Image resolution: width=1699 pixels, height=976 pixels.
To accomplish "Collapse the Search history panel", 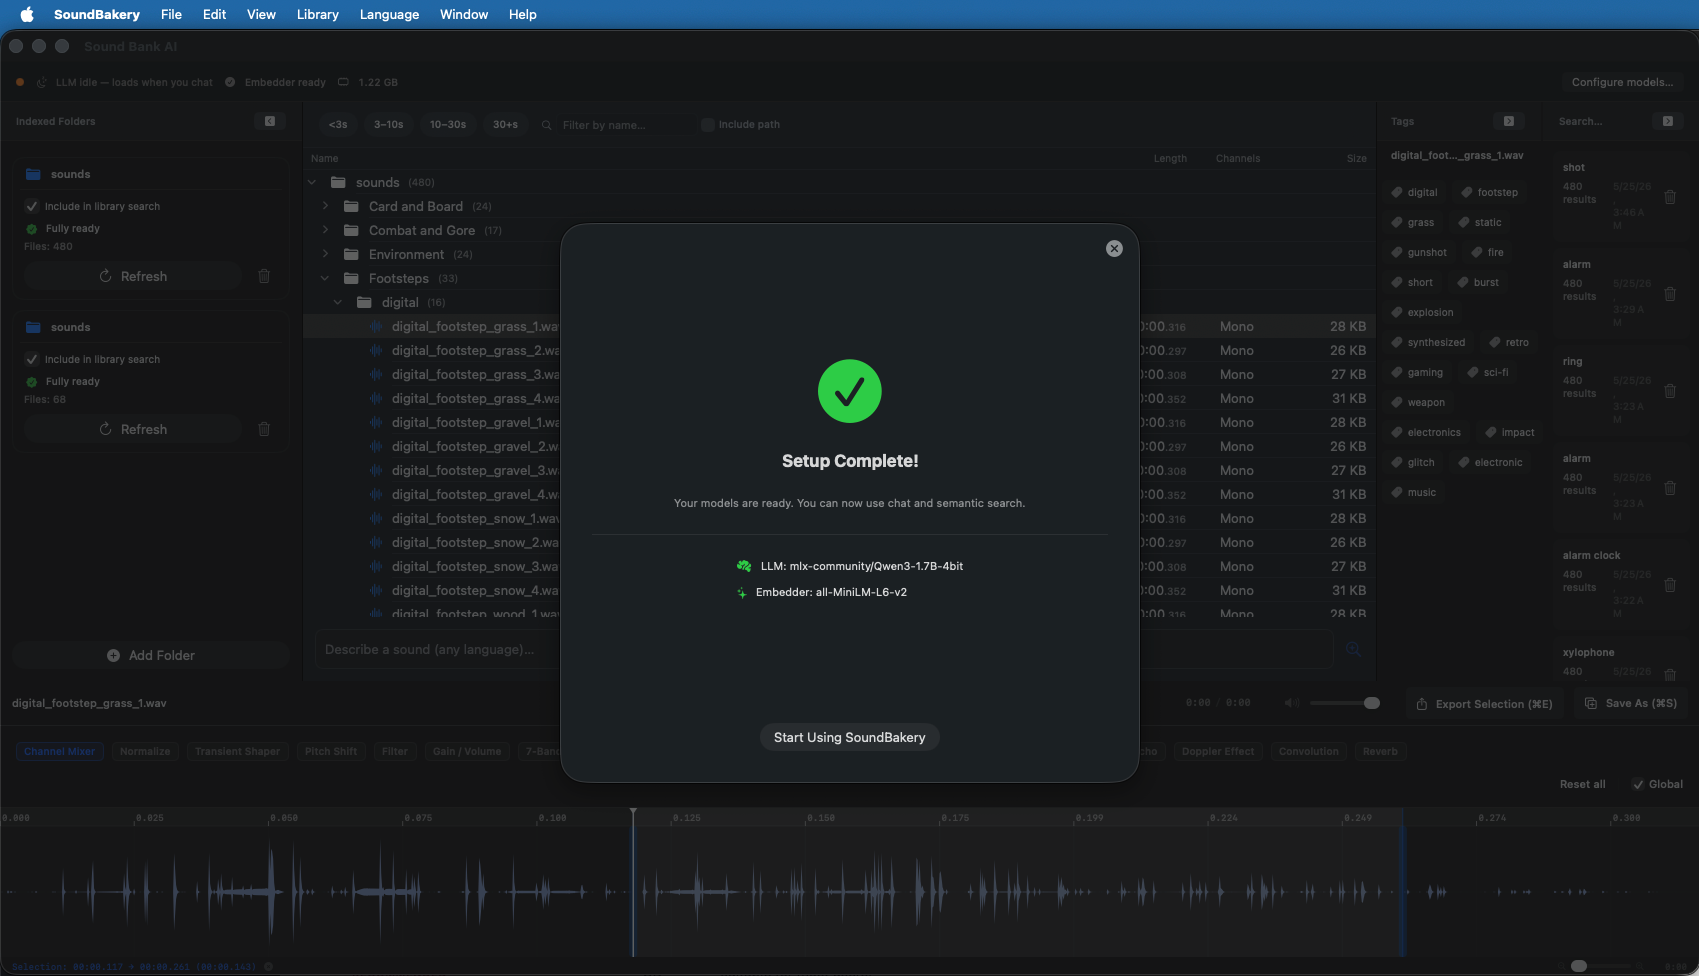I will point(1668,121).
